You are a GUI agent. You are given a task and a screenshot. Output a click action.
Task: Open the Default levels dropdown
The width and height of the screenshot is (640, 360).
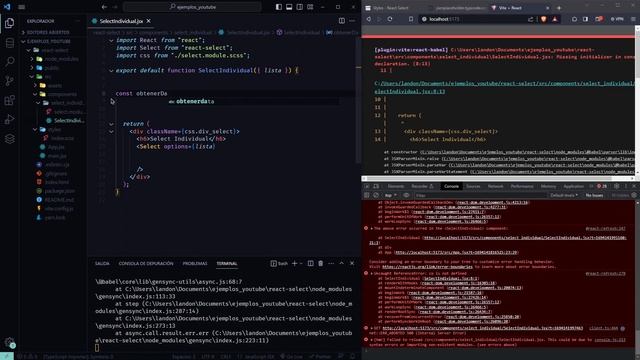pos(564,196)
